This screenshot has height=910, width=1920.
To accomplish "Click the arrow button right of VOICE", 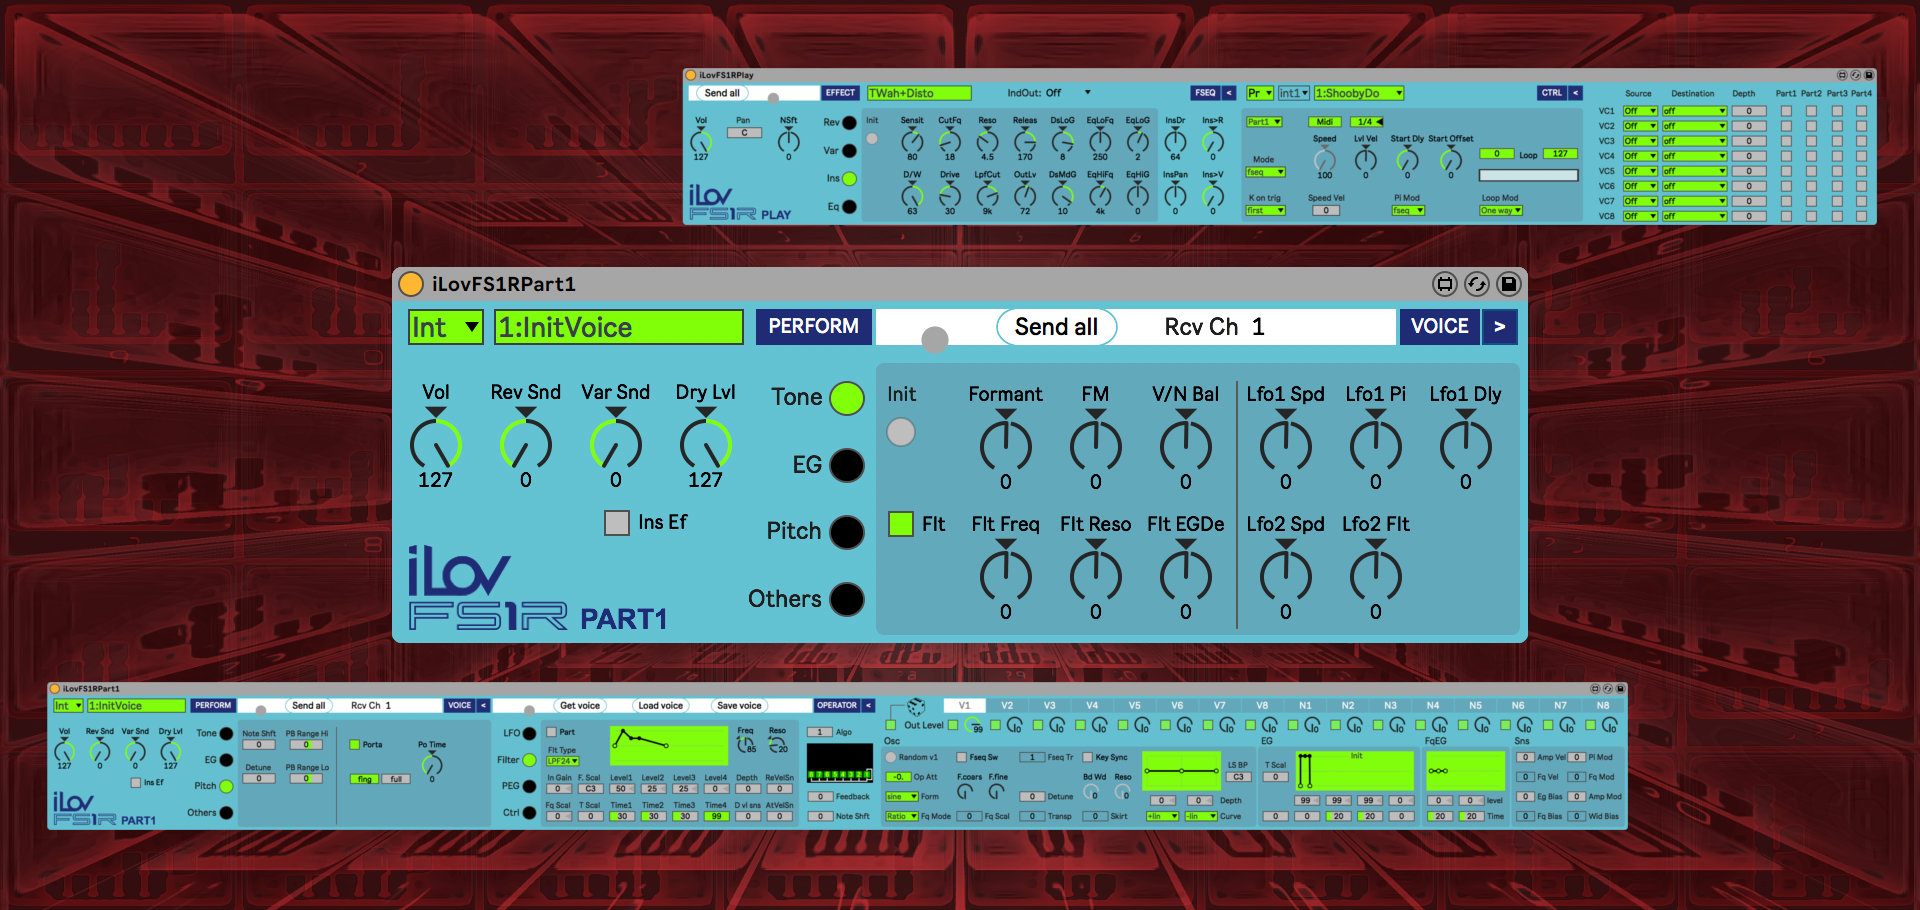I will pyautogui.click(x=1499, y=327).
